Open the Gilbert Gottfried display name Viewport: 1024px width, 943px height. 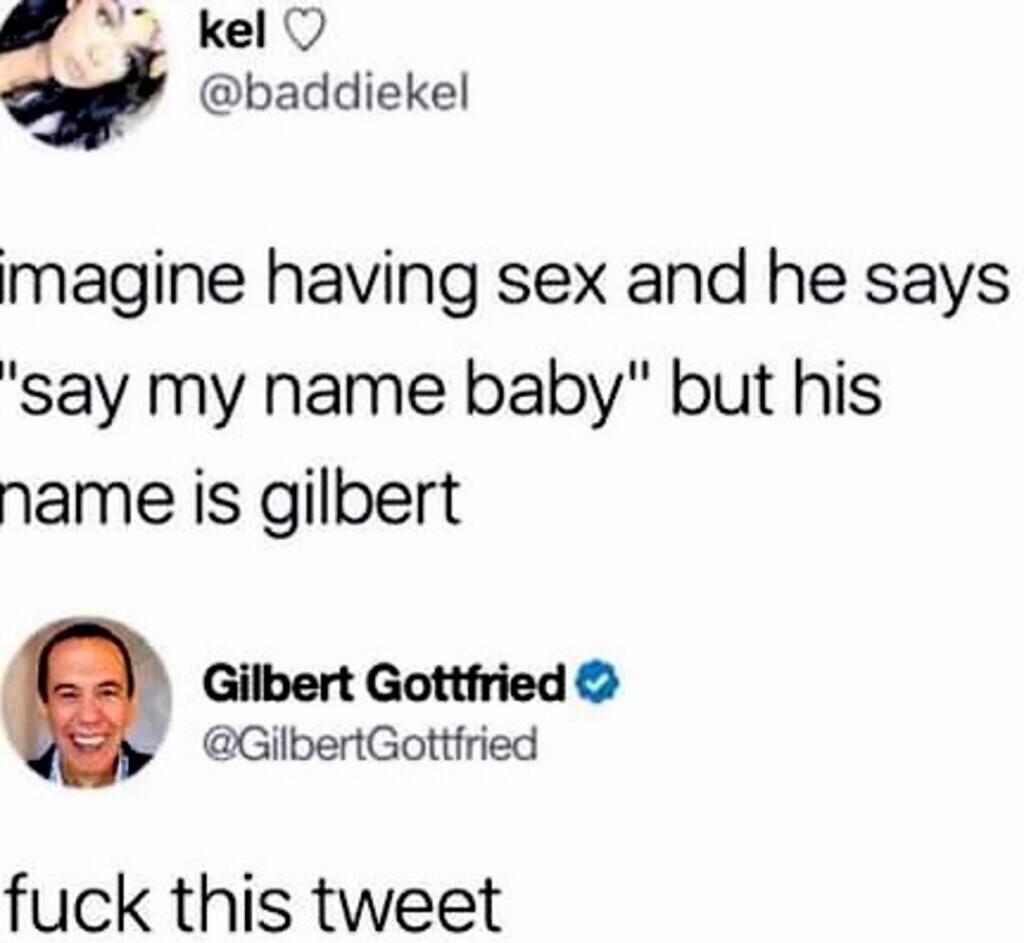click(385, 684)
